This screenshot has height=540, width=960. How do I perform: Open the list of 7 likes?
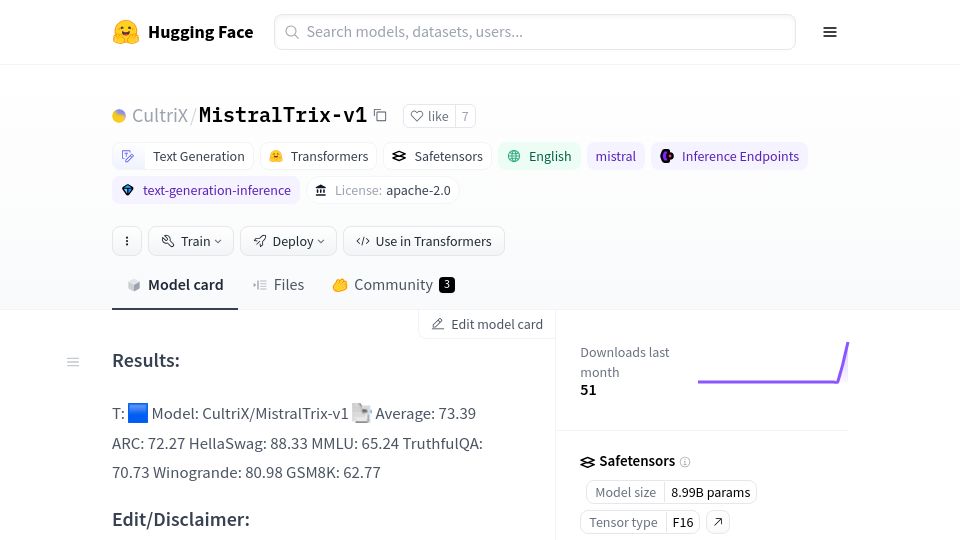tap(465, 116)
